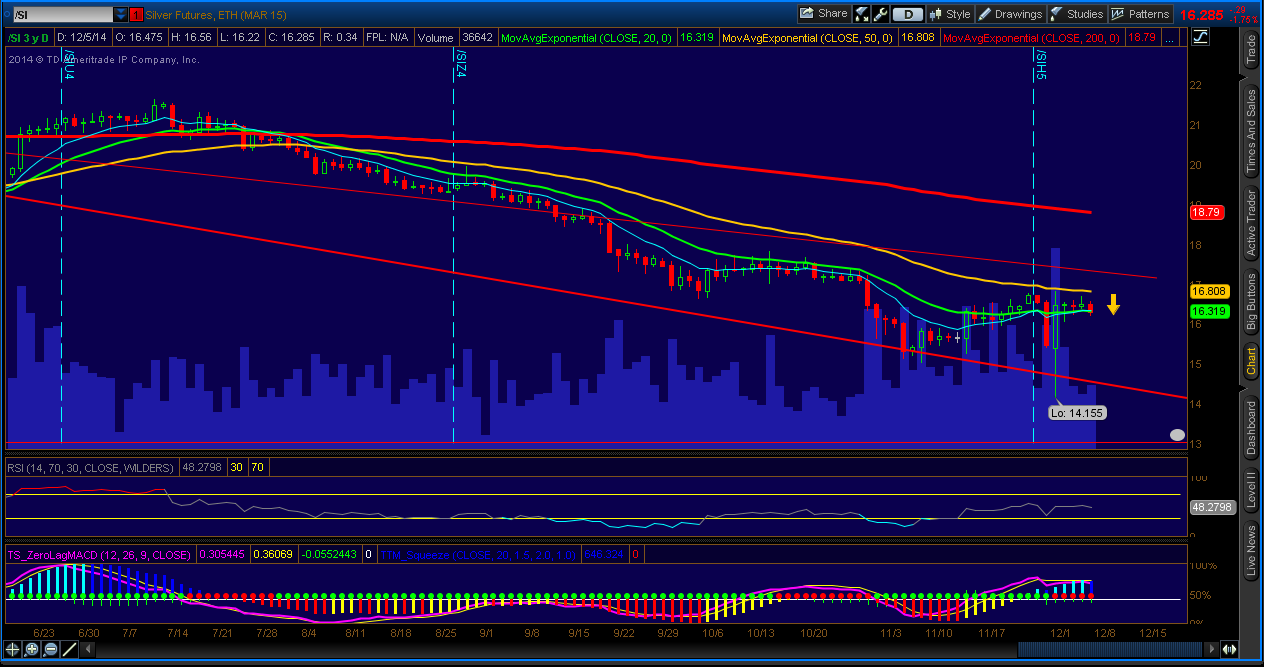
Task: Change the D timeframe aggregation button
Action: pyautogui.click(x=908, y=14)
